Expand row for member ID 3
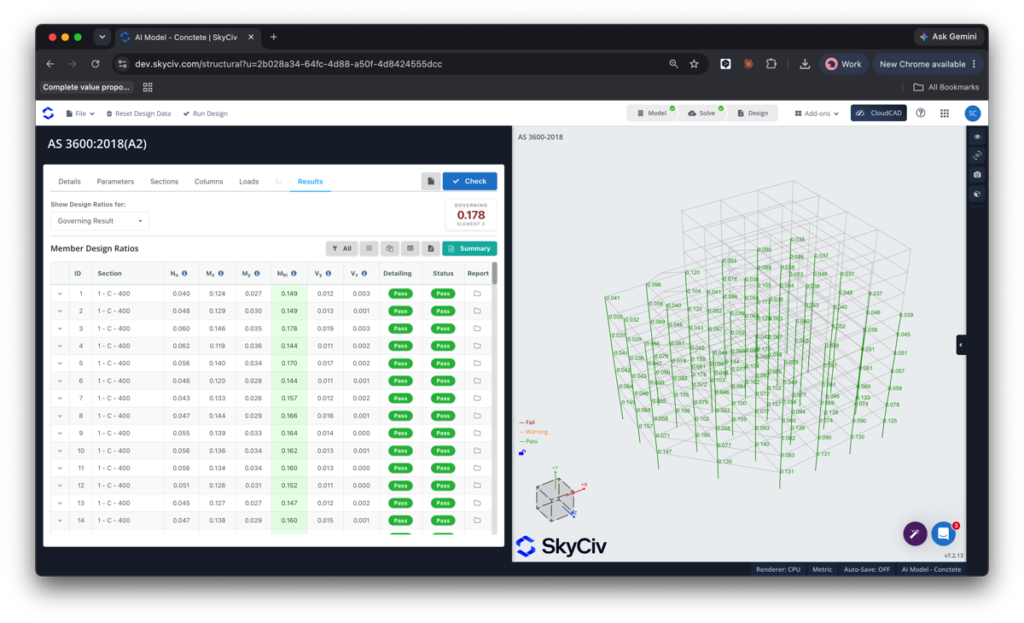The height and width of the screenshot is (623, 1024). point(60,328)
